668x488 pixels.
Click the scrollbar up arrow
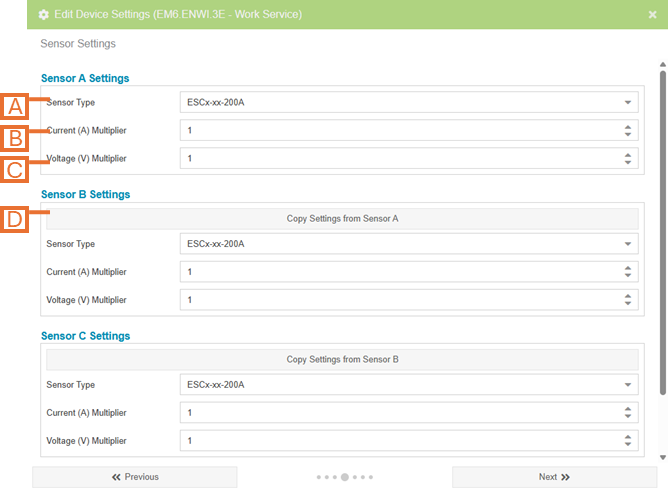663,65
